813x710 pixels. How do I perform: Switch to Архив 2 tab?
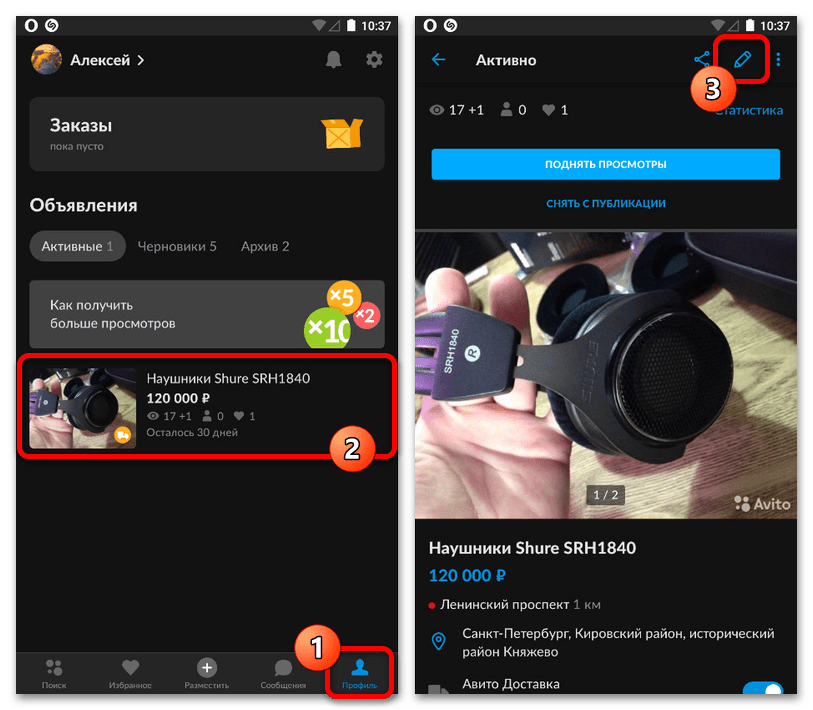pos(265,246)
